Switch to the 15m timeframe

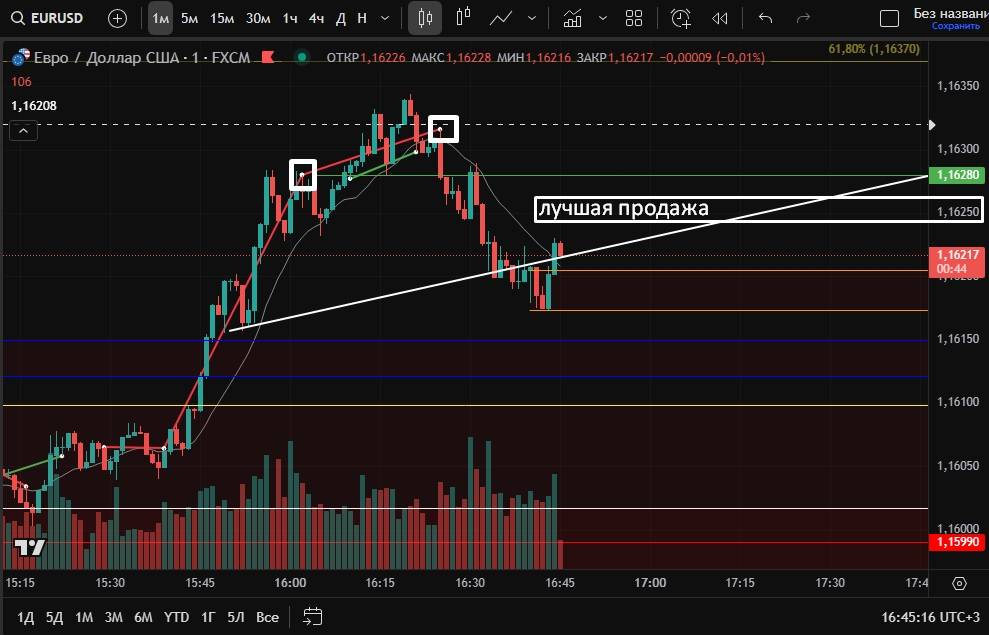222,18
